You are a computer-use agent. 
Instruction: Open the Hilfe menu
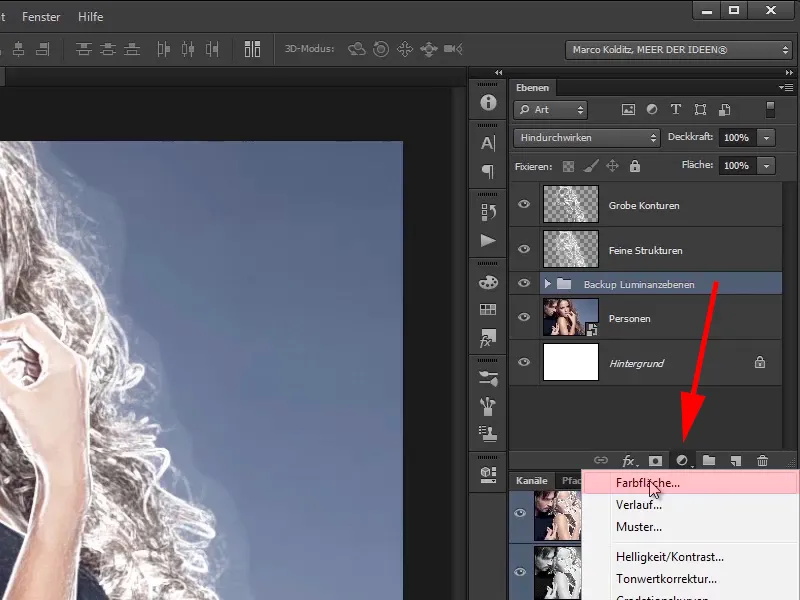click(x=90, y=17)
